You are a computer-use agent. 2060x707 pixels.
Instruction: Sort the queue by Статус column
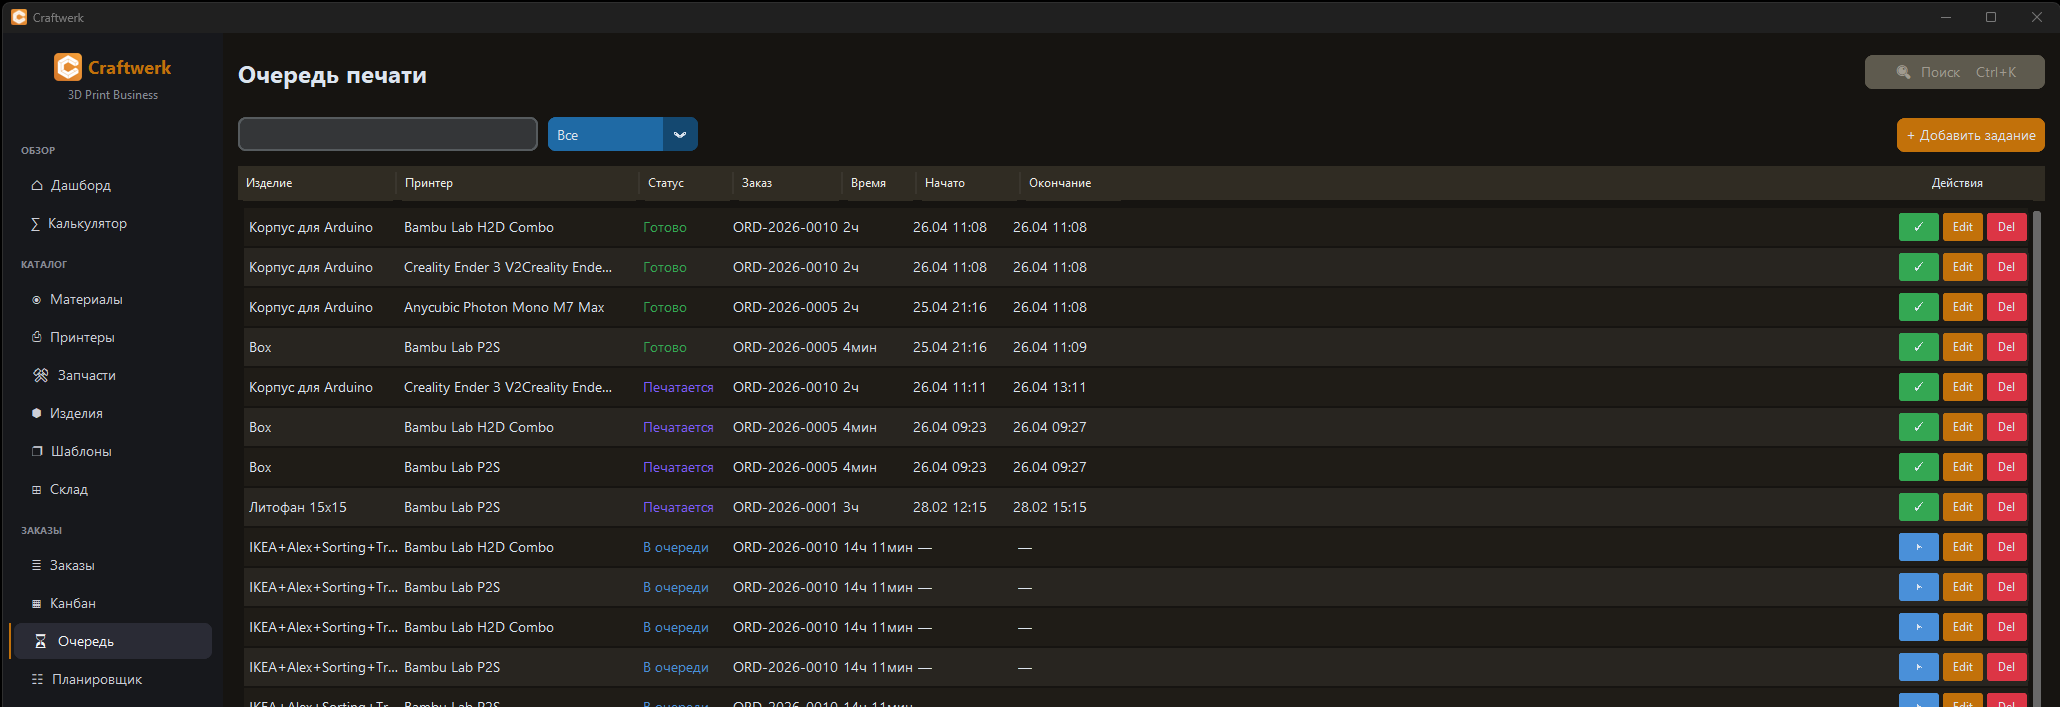tap(666, 183)
